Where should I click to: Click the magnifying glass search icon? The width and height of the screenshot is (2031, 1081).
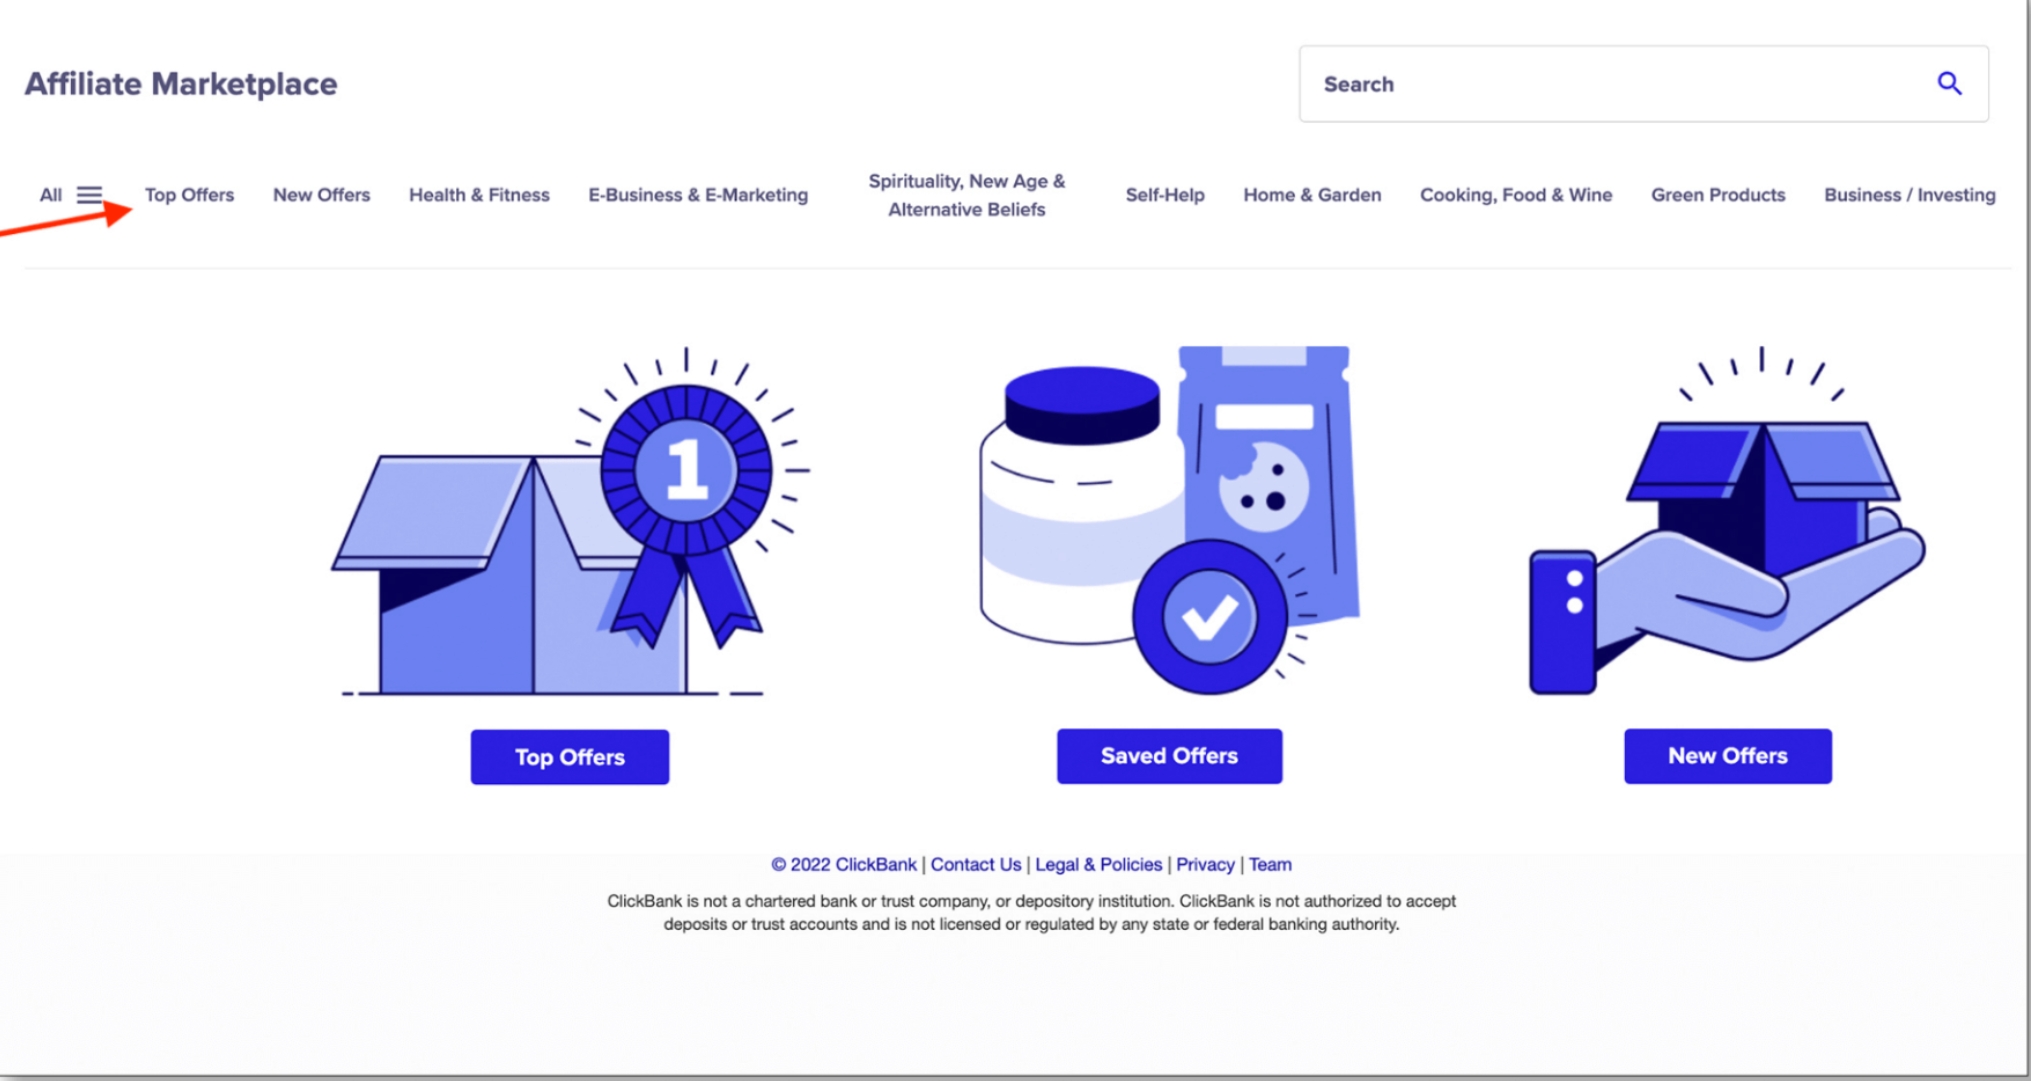[x=1949, y=84]
